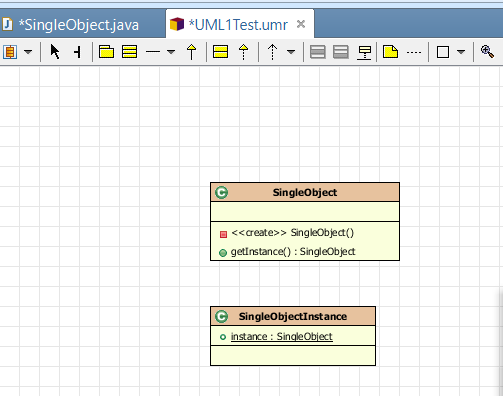503x396 pixels.
Task: Select the yellow note tool
Action: 390,52
